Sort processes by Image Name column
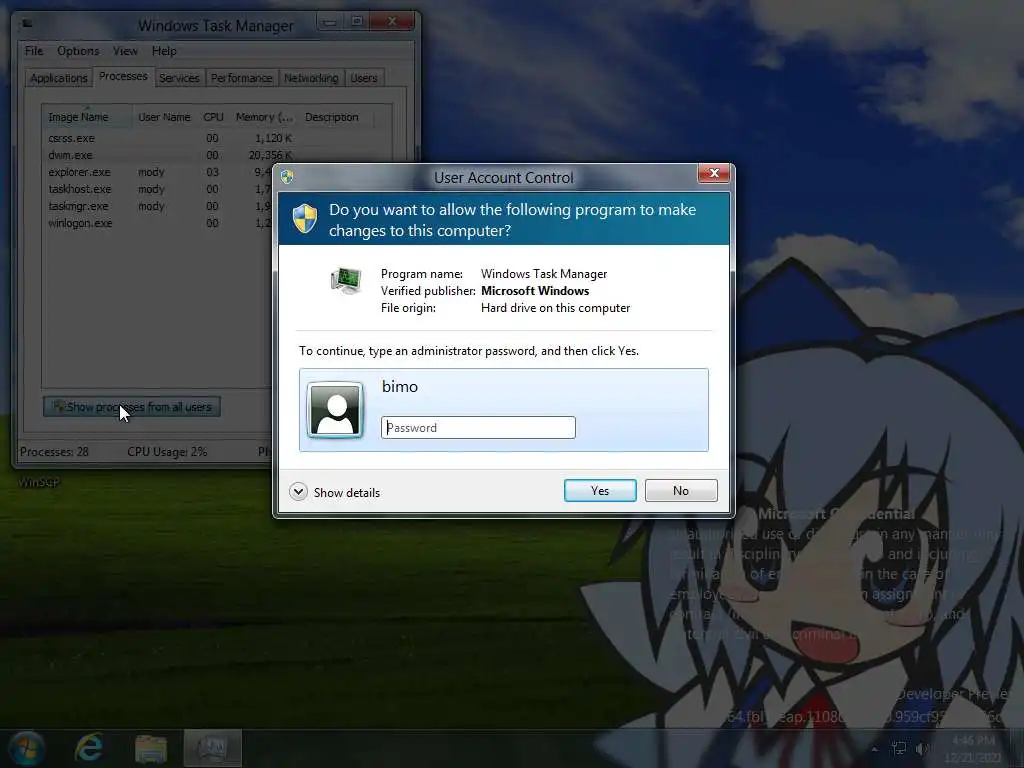Image resolution: width=1024 pixels, height=768 pixels. pos(87,117)
